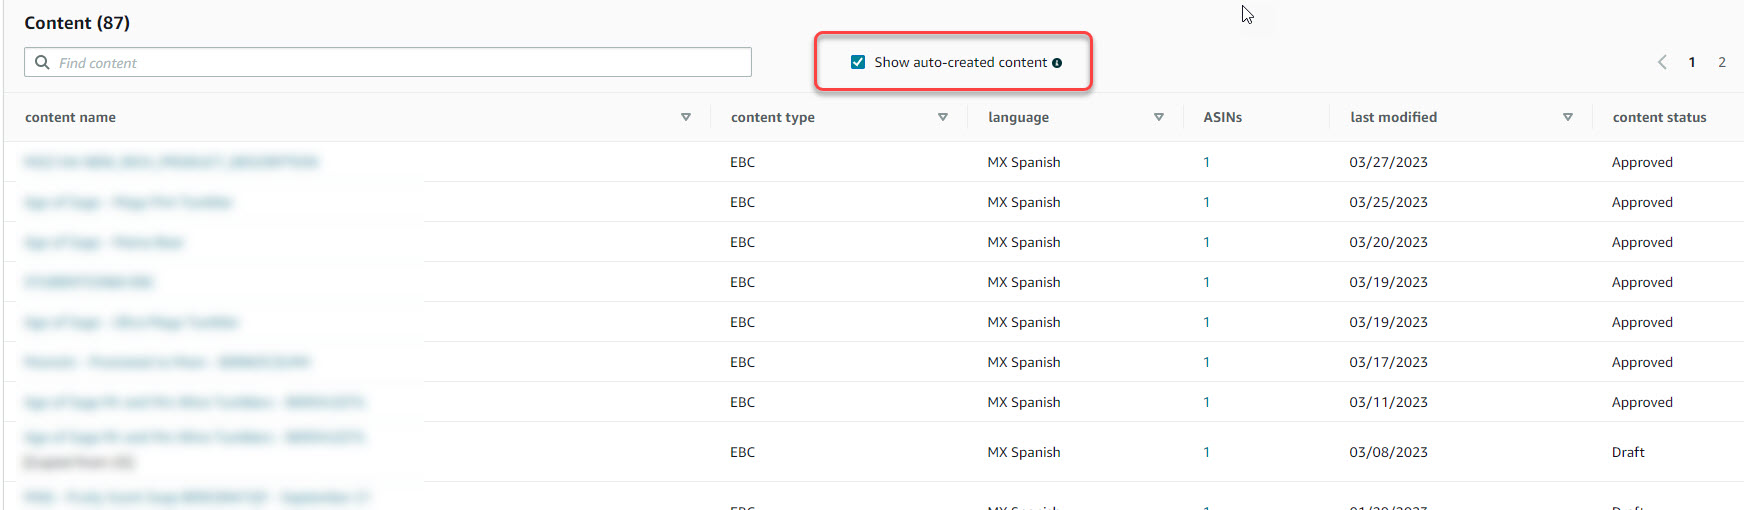Focus the Find content search field

[400, 62]
